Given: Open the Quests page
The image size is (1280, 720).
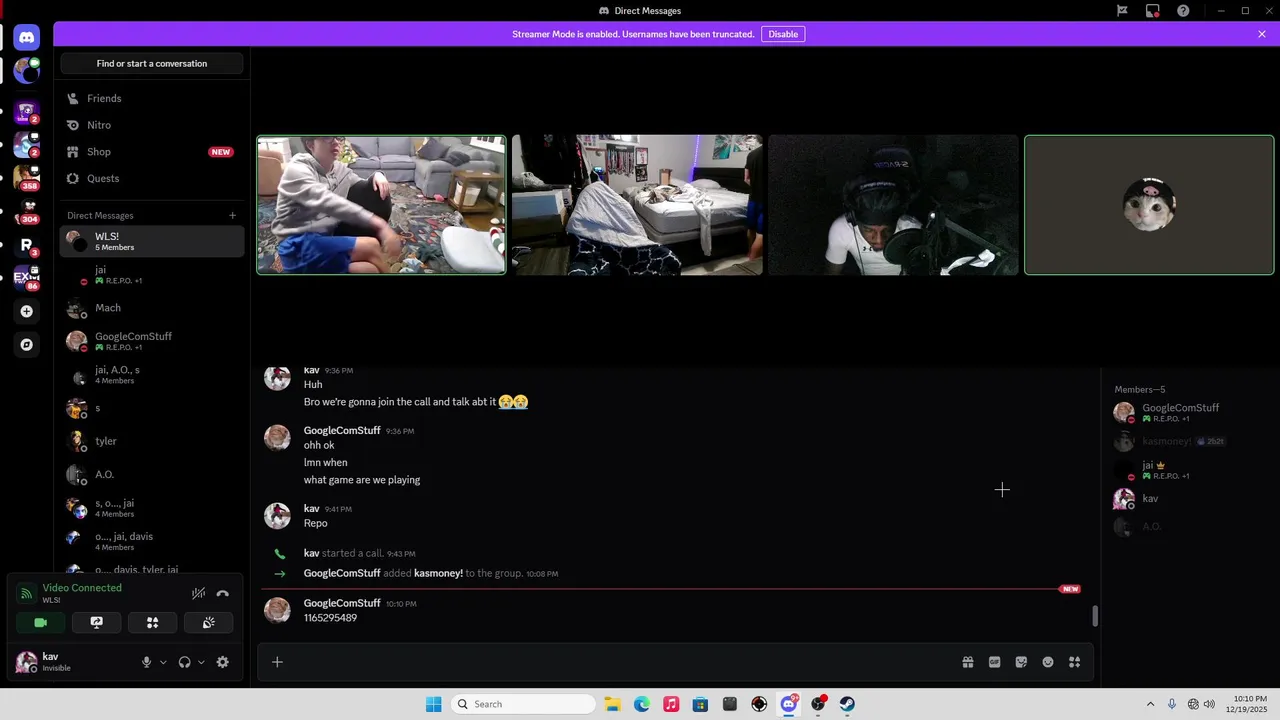Looking at the screenshot, I should click(152, 178).
